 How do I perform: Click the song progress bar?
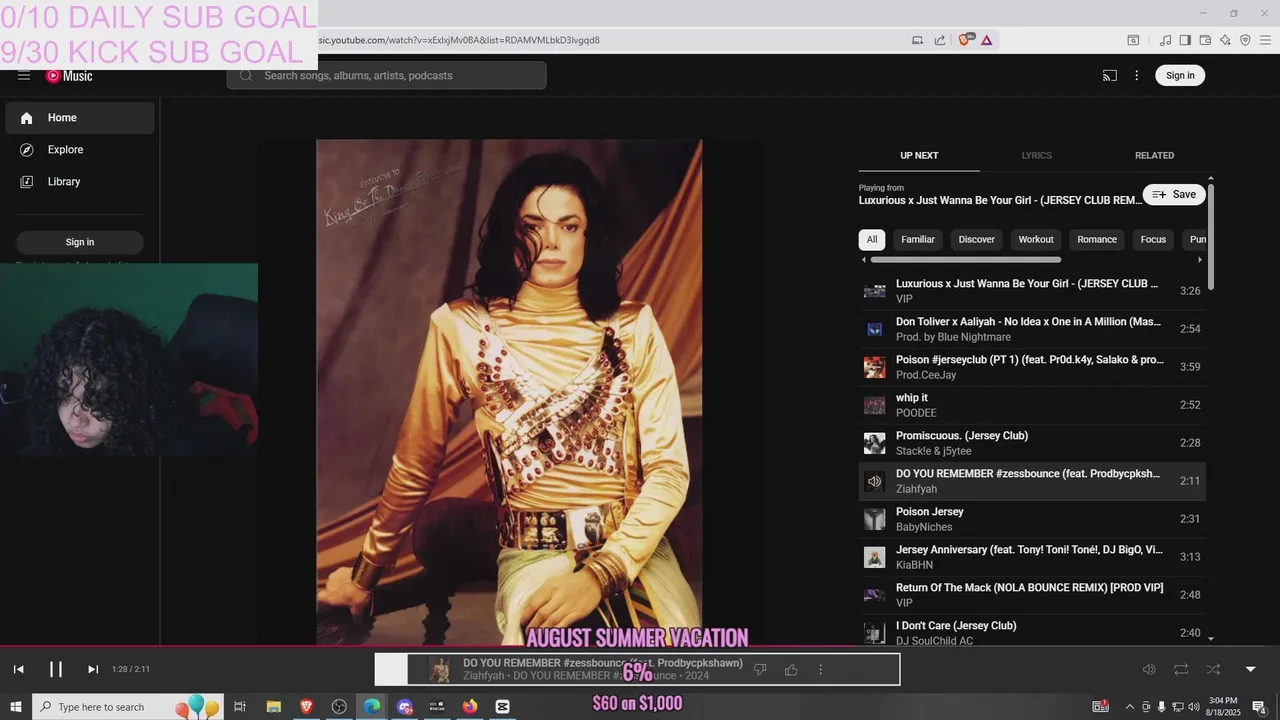(640, 646)
